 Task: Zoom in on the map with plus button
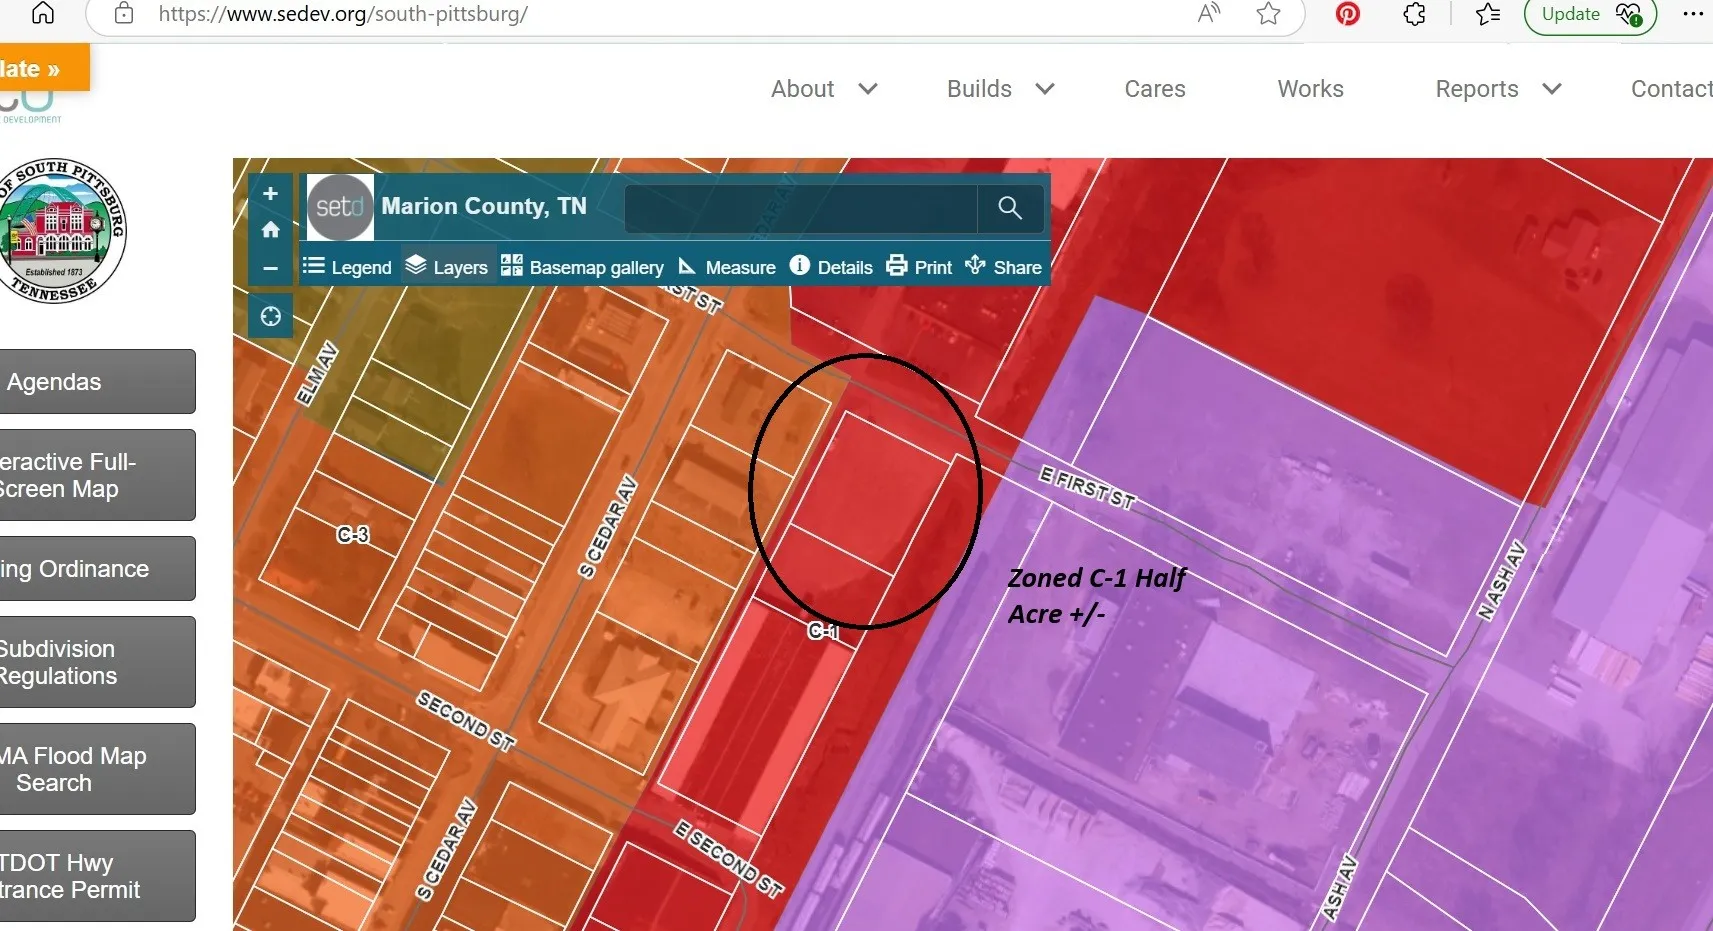pos(270,194)
